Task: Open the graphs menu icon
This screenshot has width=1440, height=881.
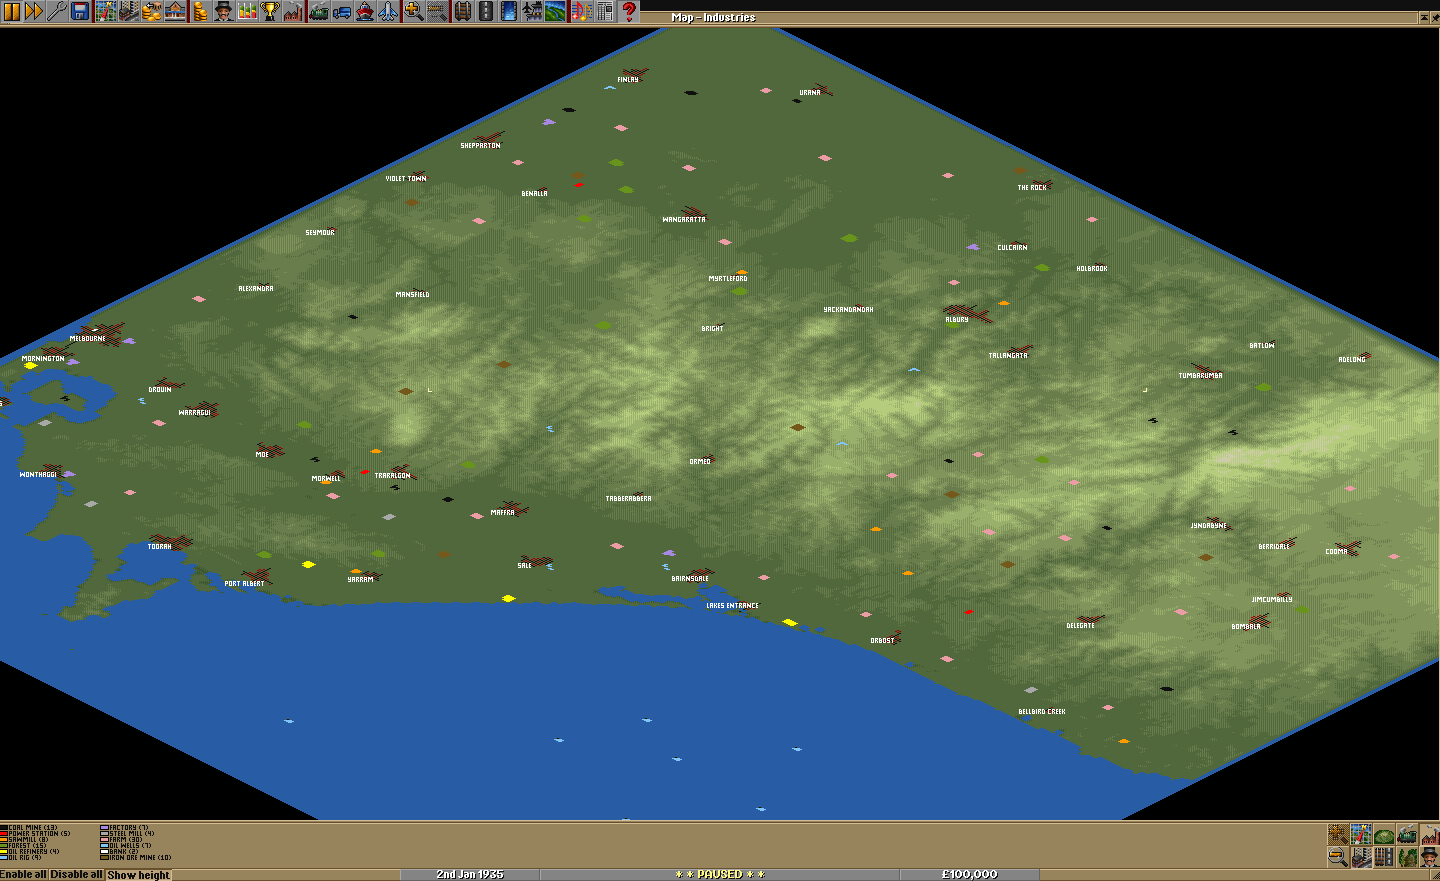Action: point(246,11)
